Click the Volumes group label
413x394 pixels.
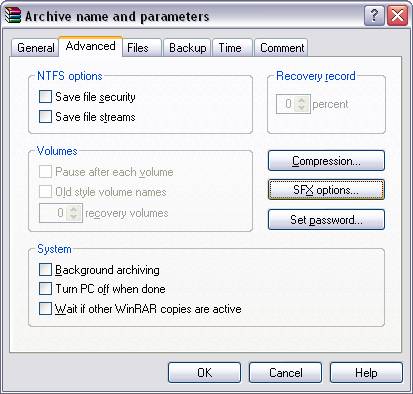click(x=57, y=151)
